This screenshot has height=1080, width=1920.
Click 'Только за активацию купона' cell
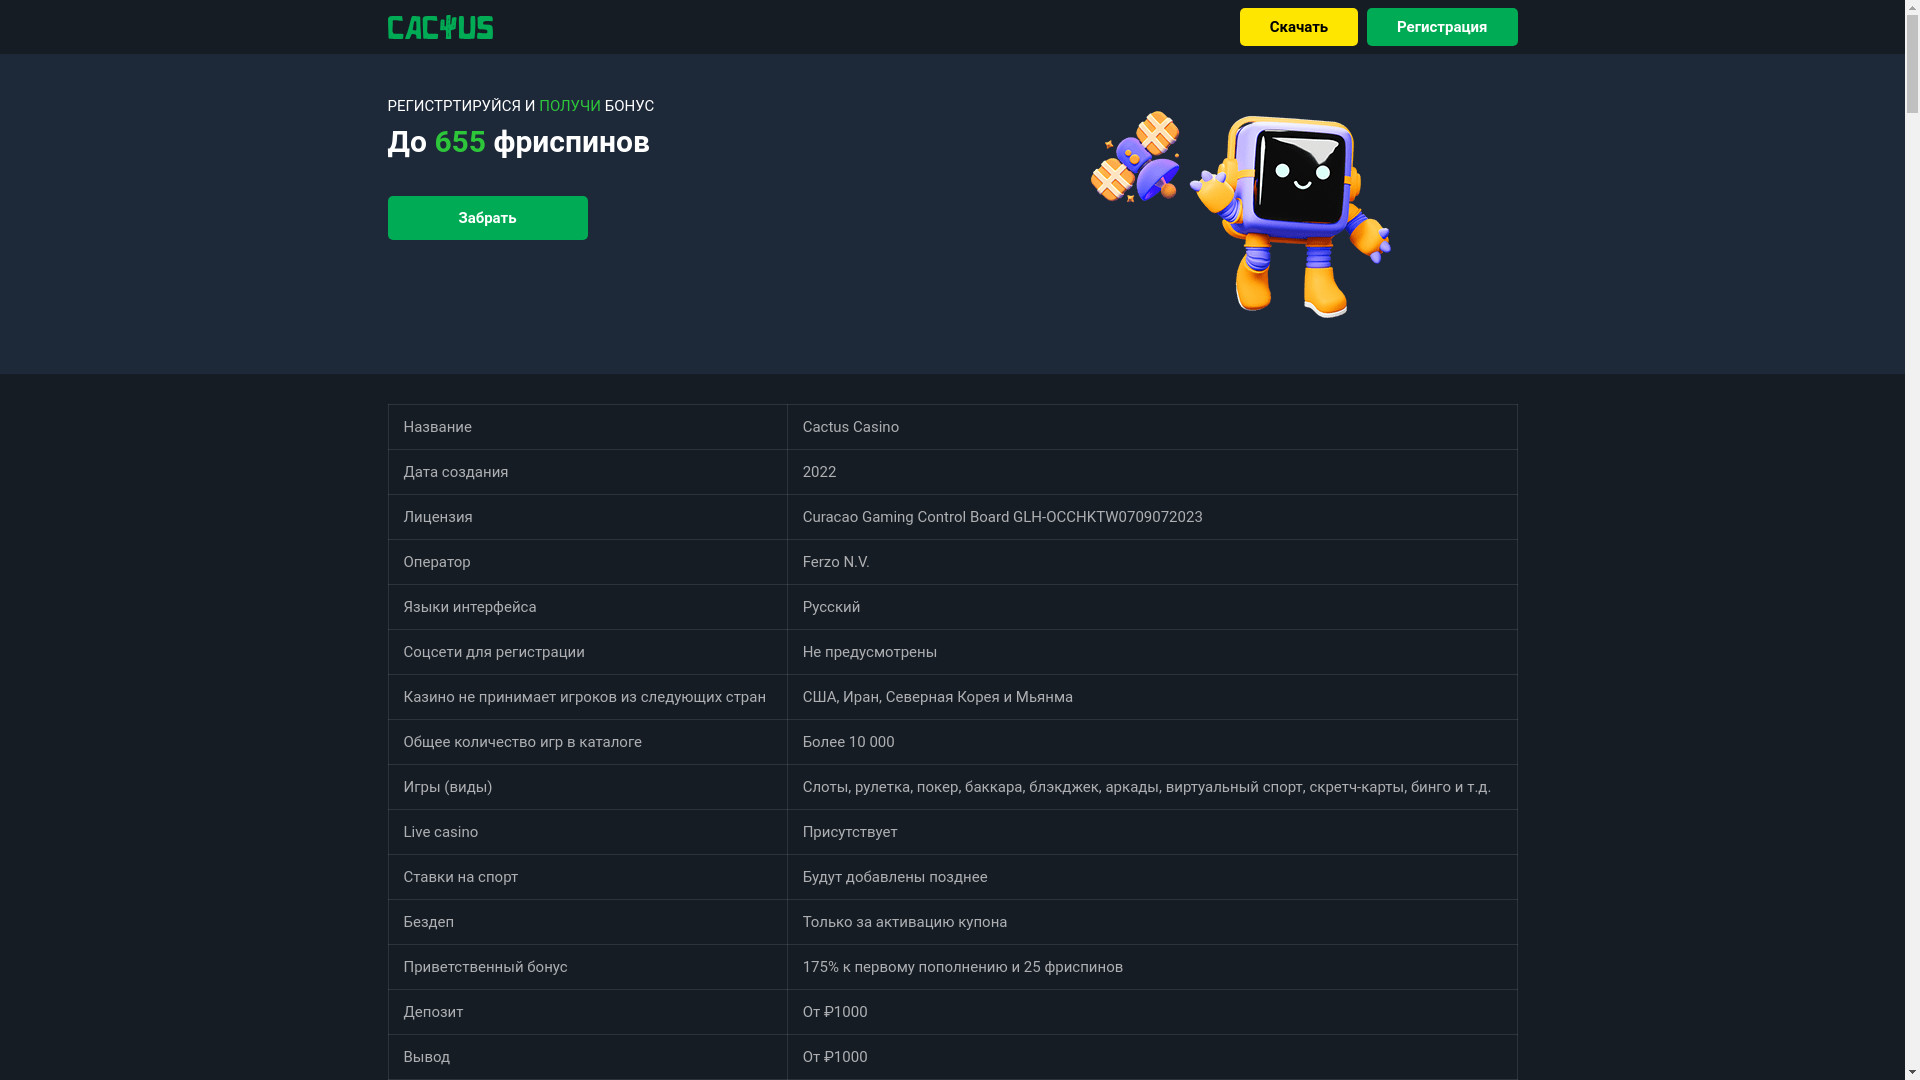pyautogui.click(x=1152, y=922)
